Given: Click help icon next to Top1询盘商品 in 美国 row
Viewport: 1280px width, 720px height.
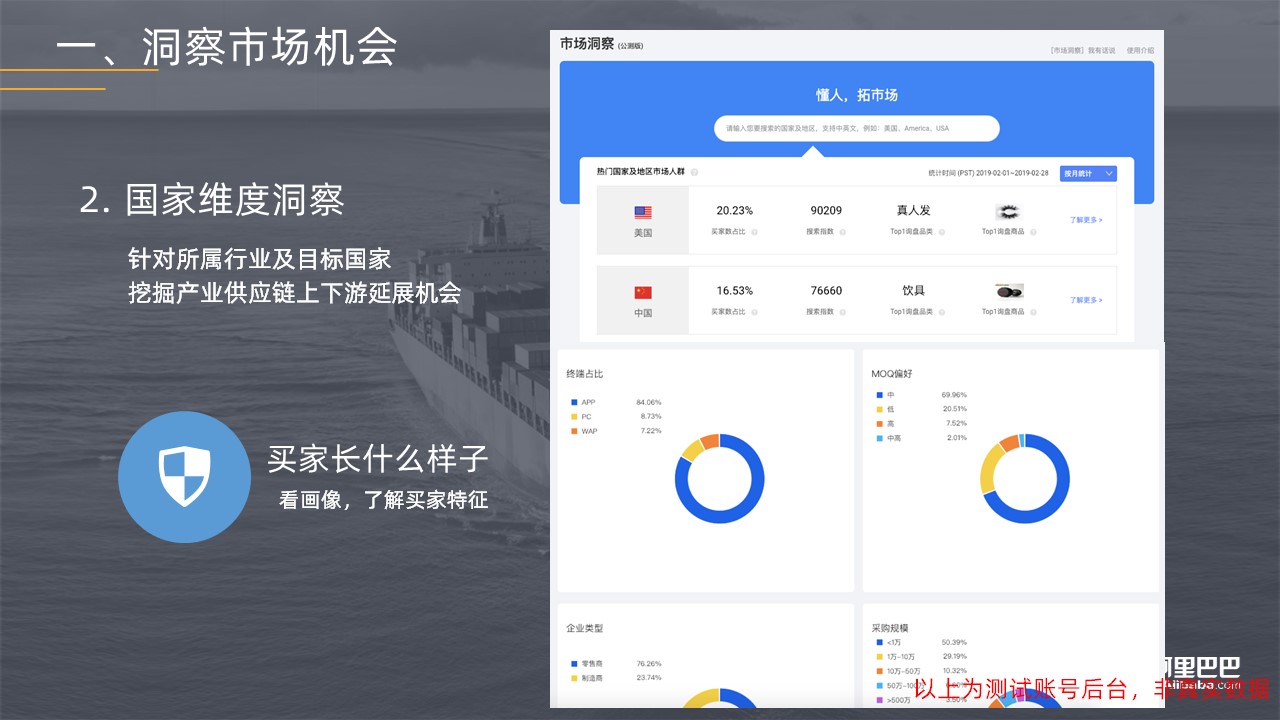Looking at the screenshot, I should [x=1033, y=231].
